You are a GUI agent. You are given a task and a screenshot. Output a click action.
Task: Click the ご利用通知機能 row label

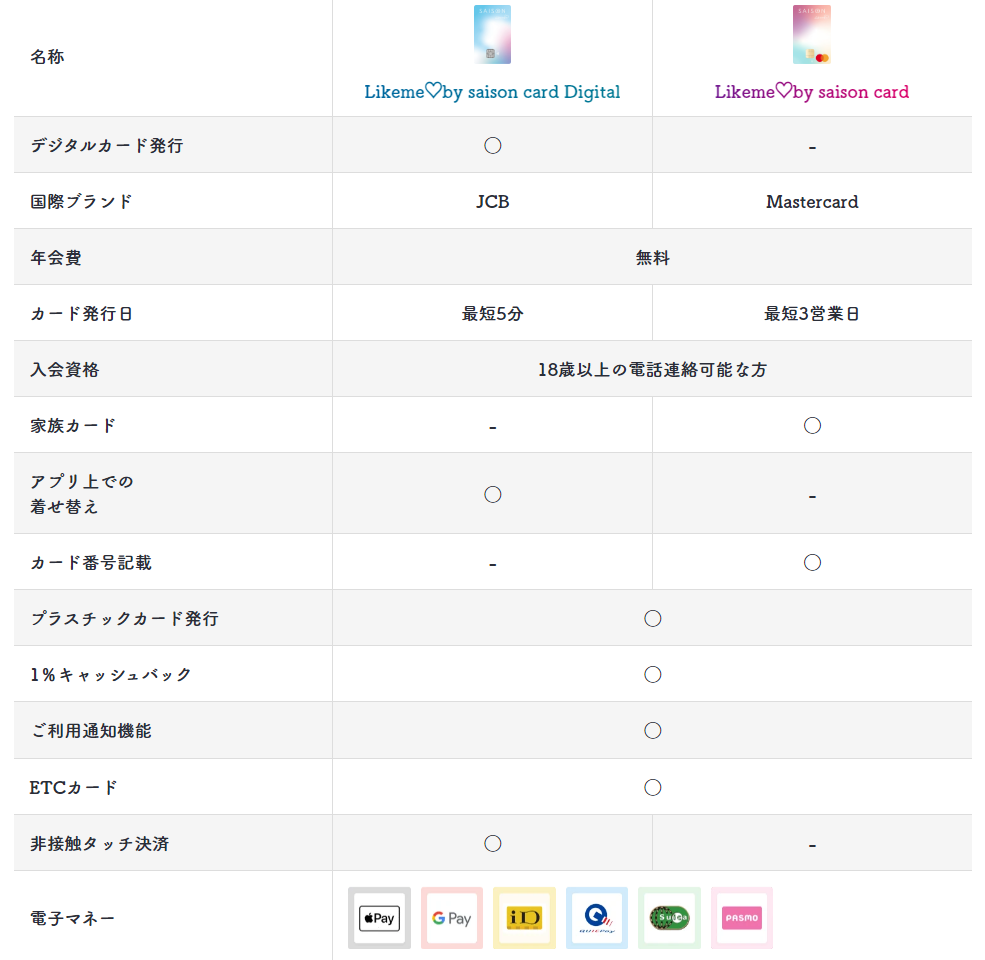pos(91,730)
